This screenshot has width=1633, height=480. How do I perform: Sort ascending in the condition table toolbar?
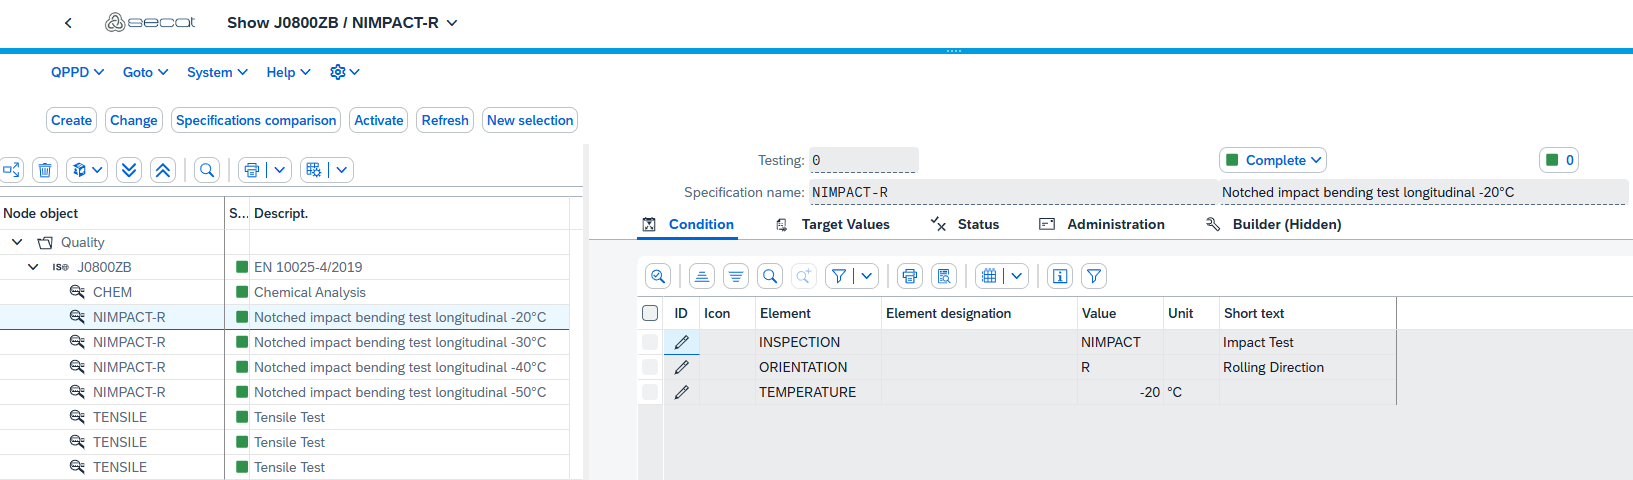[x=702, y=276]
